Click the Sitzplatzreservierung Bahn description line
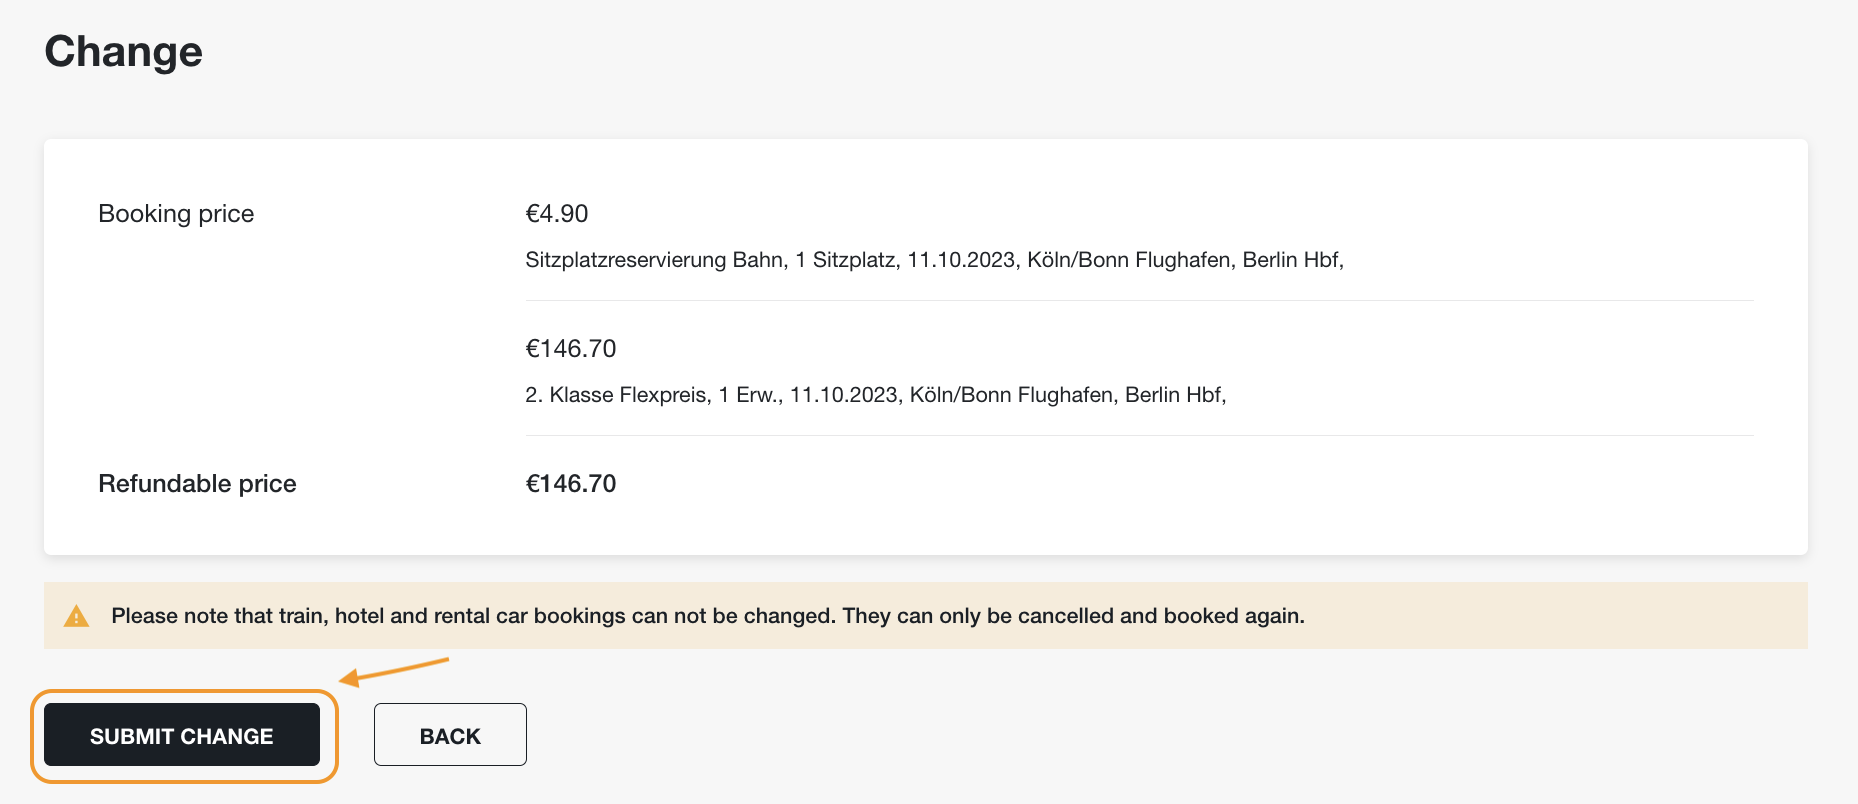1858x804 pixels. [934, 260]
